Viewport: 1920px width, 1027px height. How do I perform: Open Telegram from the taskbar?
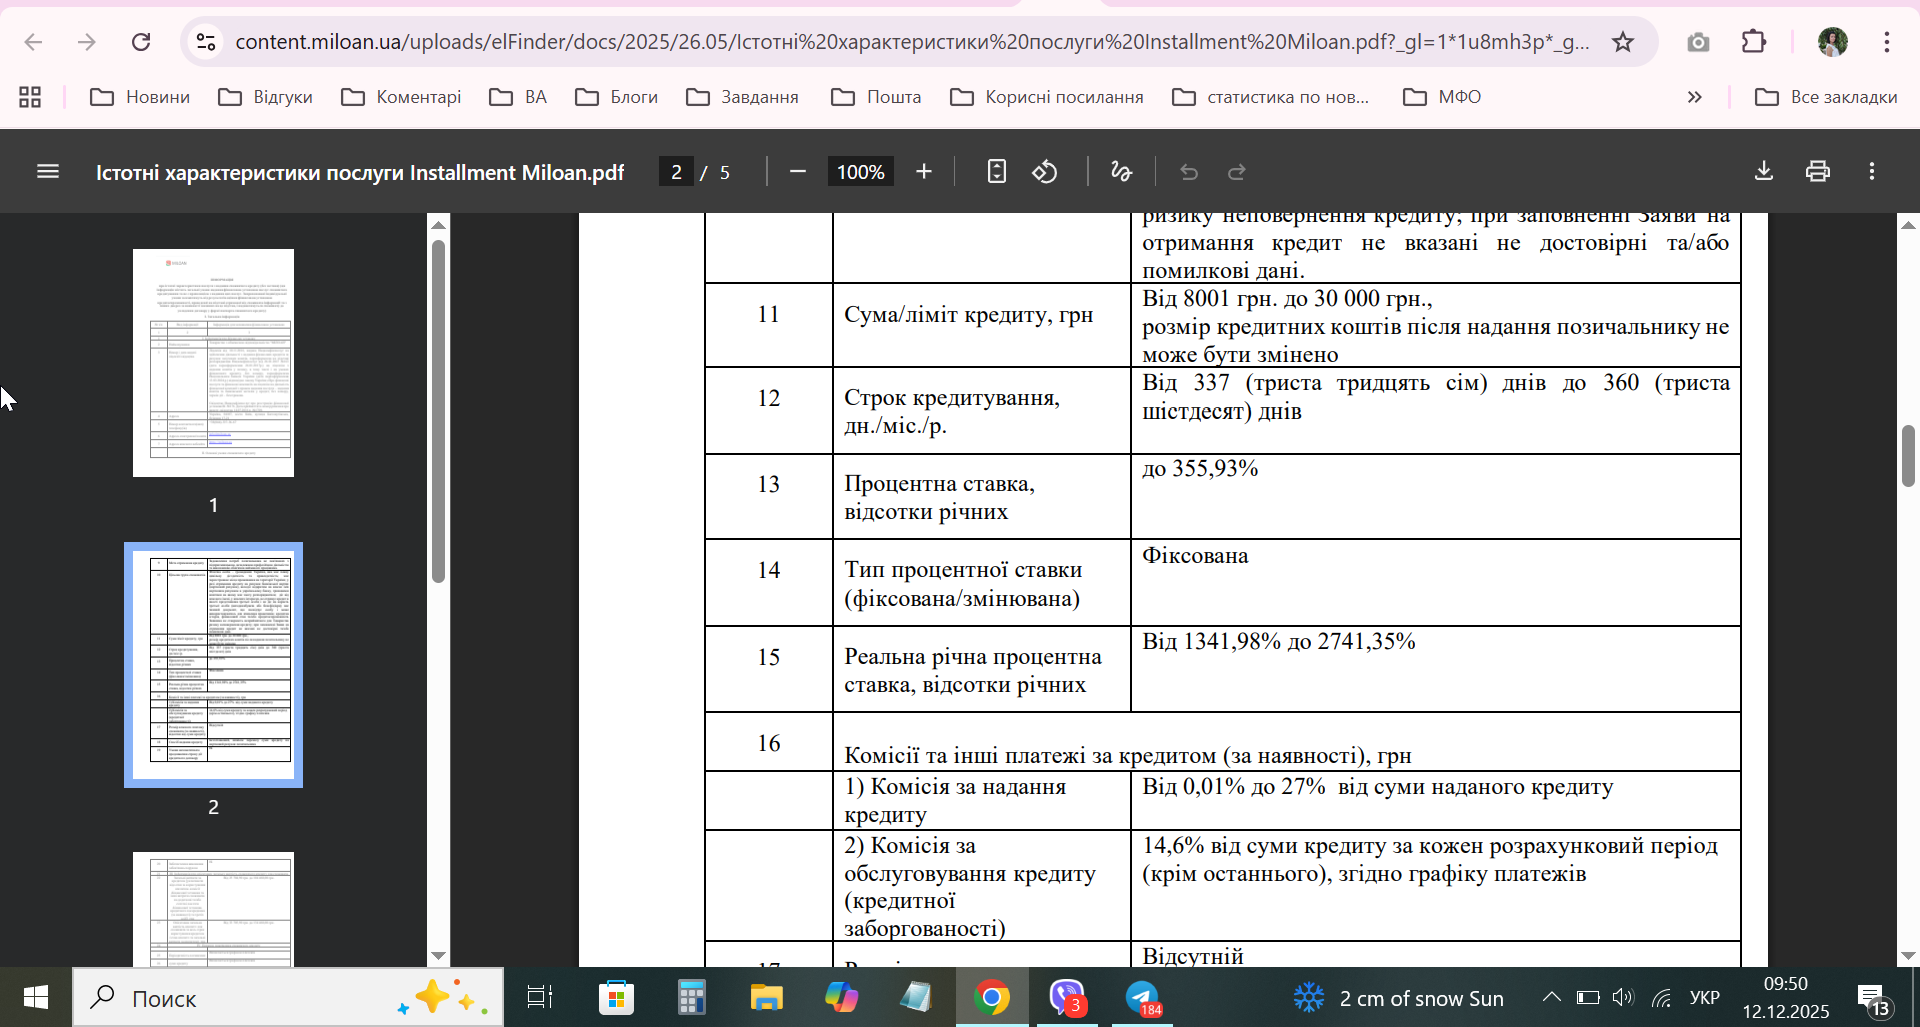pos(1142,997)
